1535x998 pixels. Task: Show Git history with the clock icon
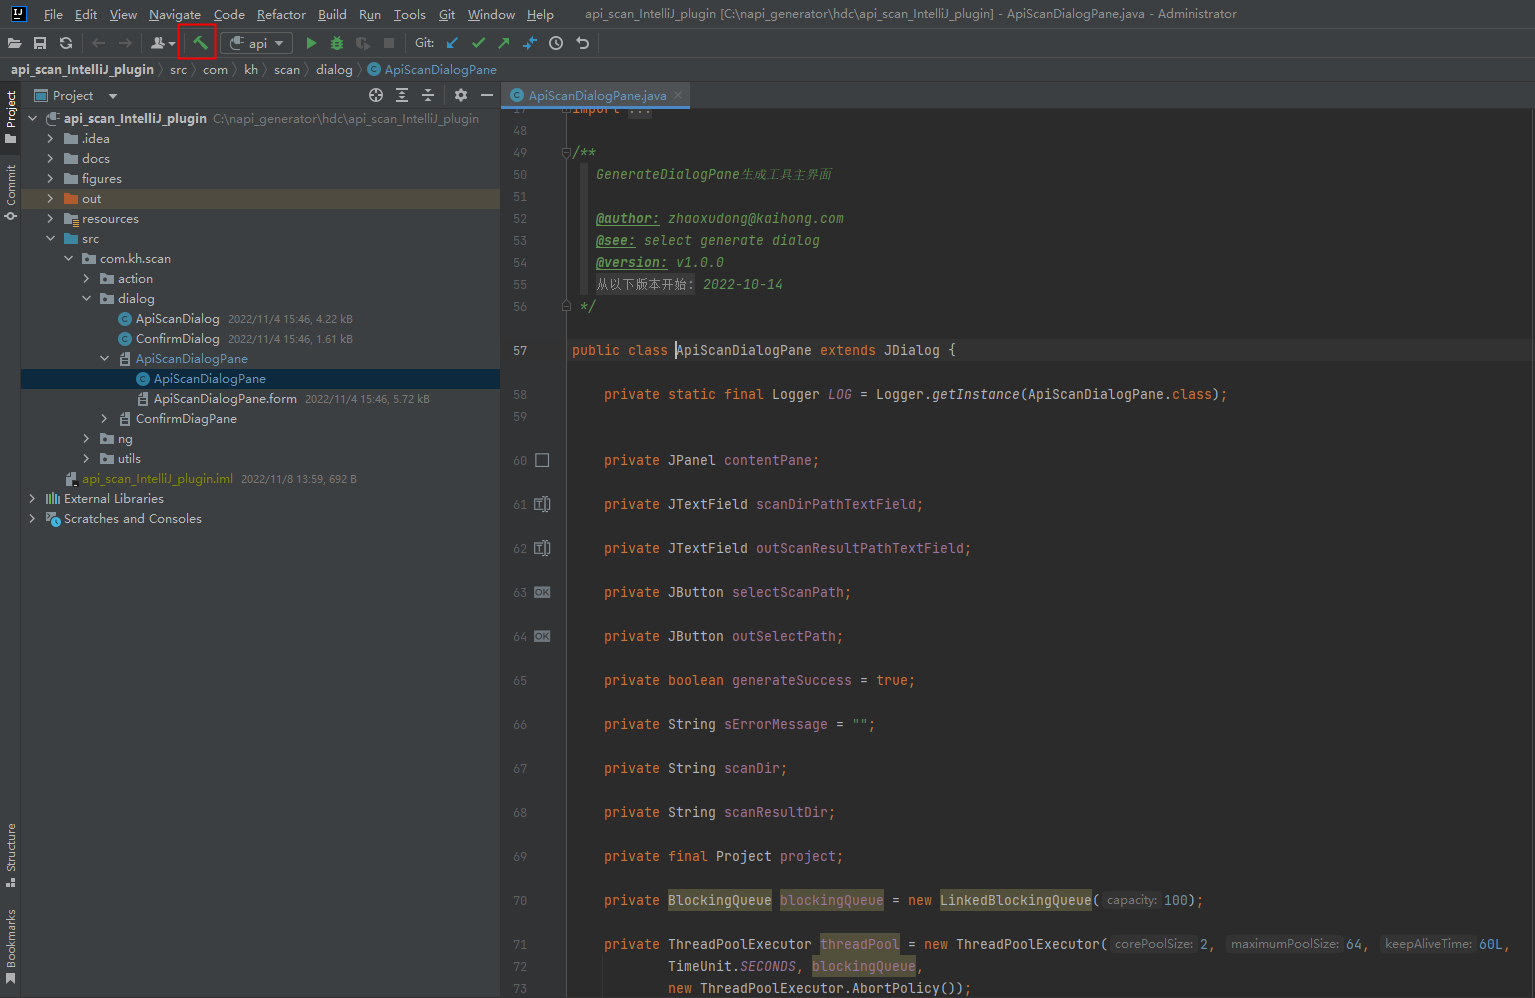(x=556, y=43)
